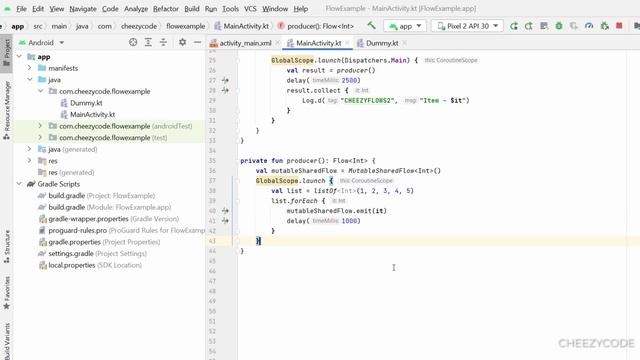Toggle the Favorites tool window
640x360 pixels.
click(x=7, y=293)
